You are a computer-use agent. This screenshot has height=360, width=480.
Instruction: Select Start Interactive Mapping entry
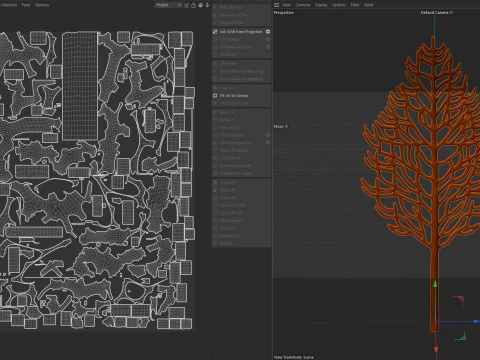241,71
